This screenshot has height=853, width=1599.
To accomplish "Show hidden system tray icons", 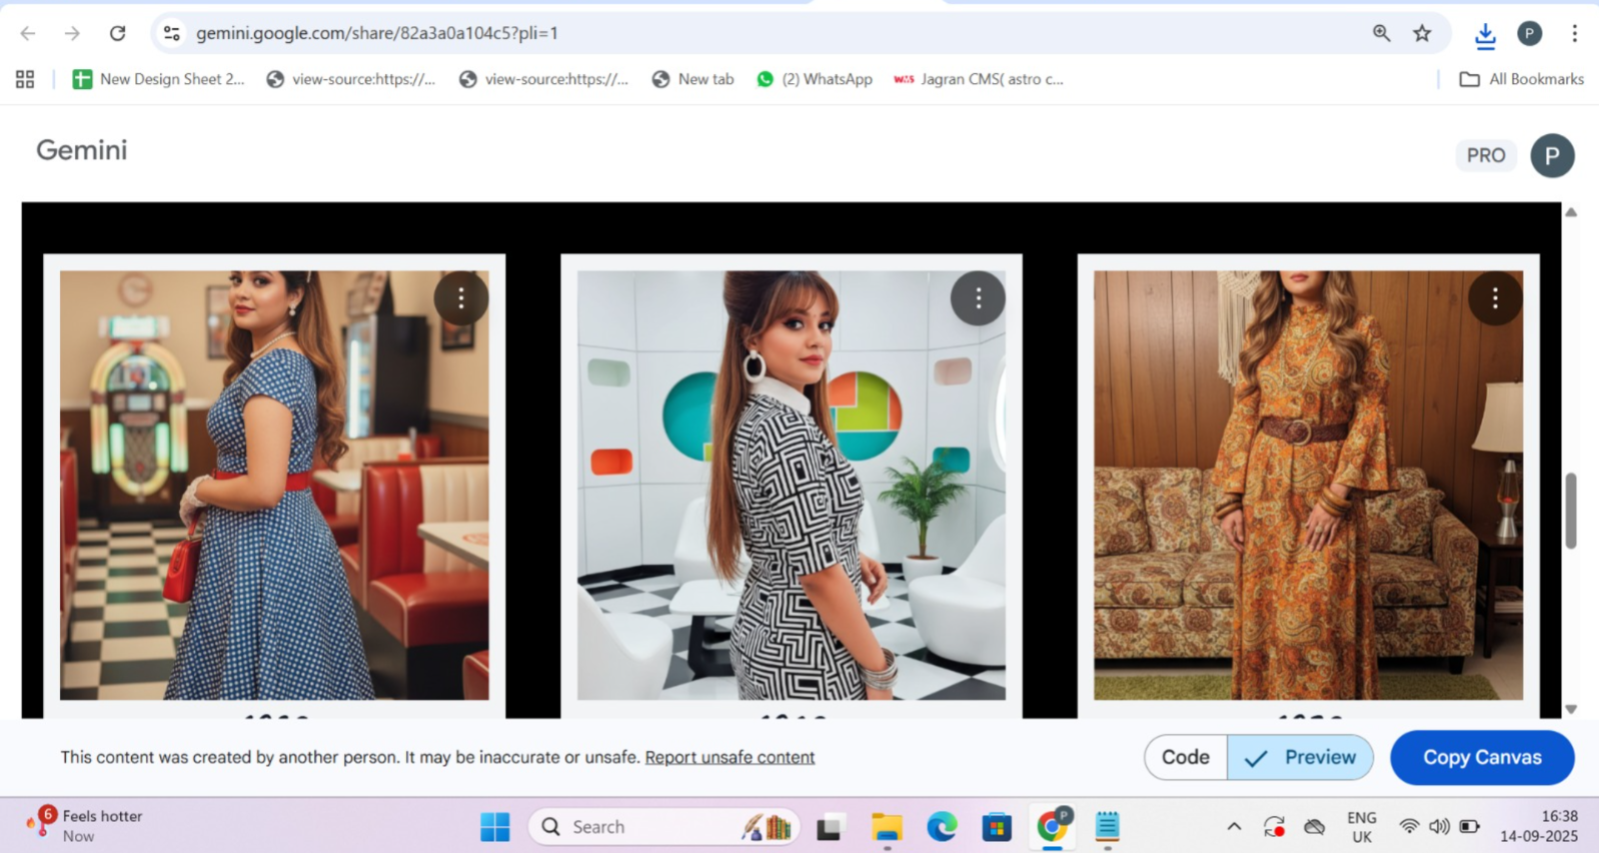I will tap(1234, 827).
